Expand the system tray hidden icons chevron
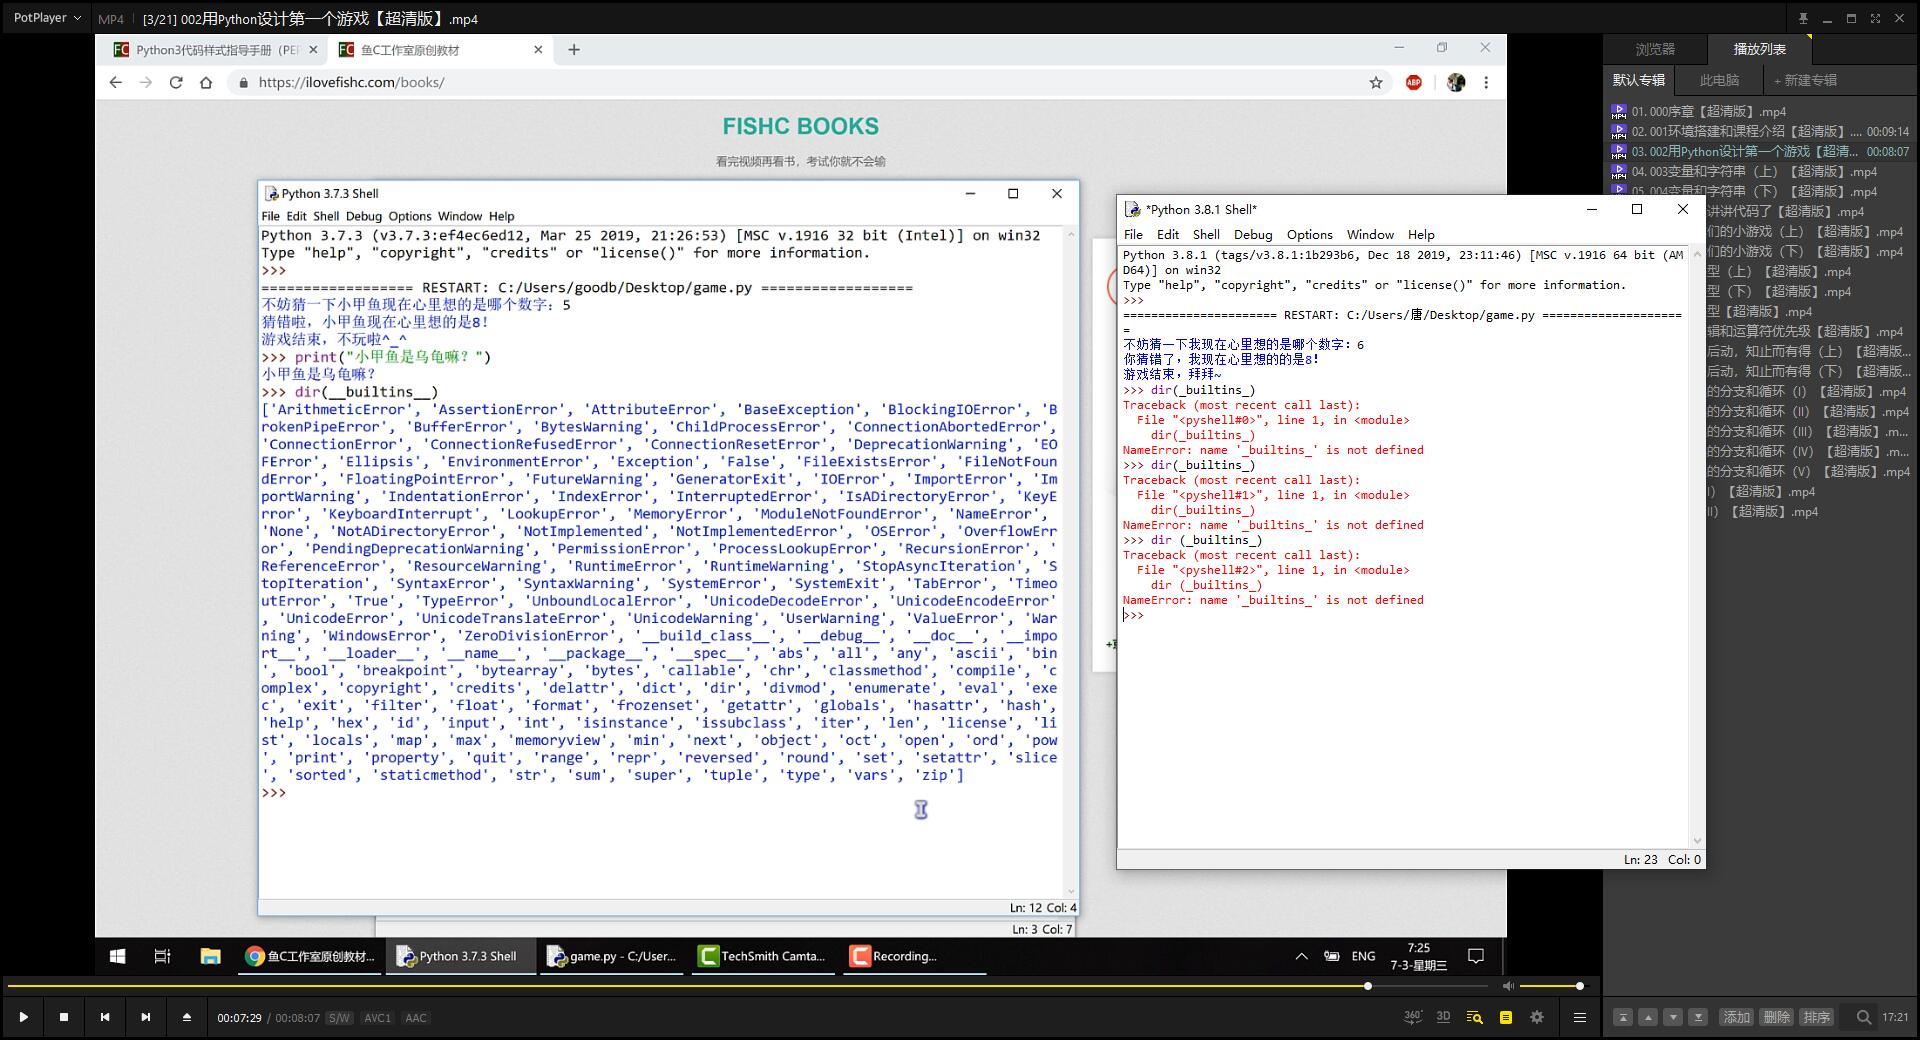The width and height of the screenshot is (1920, 1040). pos(1301,956)
